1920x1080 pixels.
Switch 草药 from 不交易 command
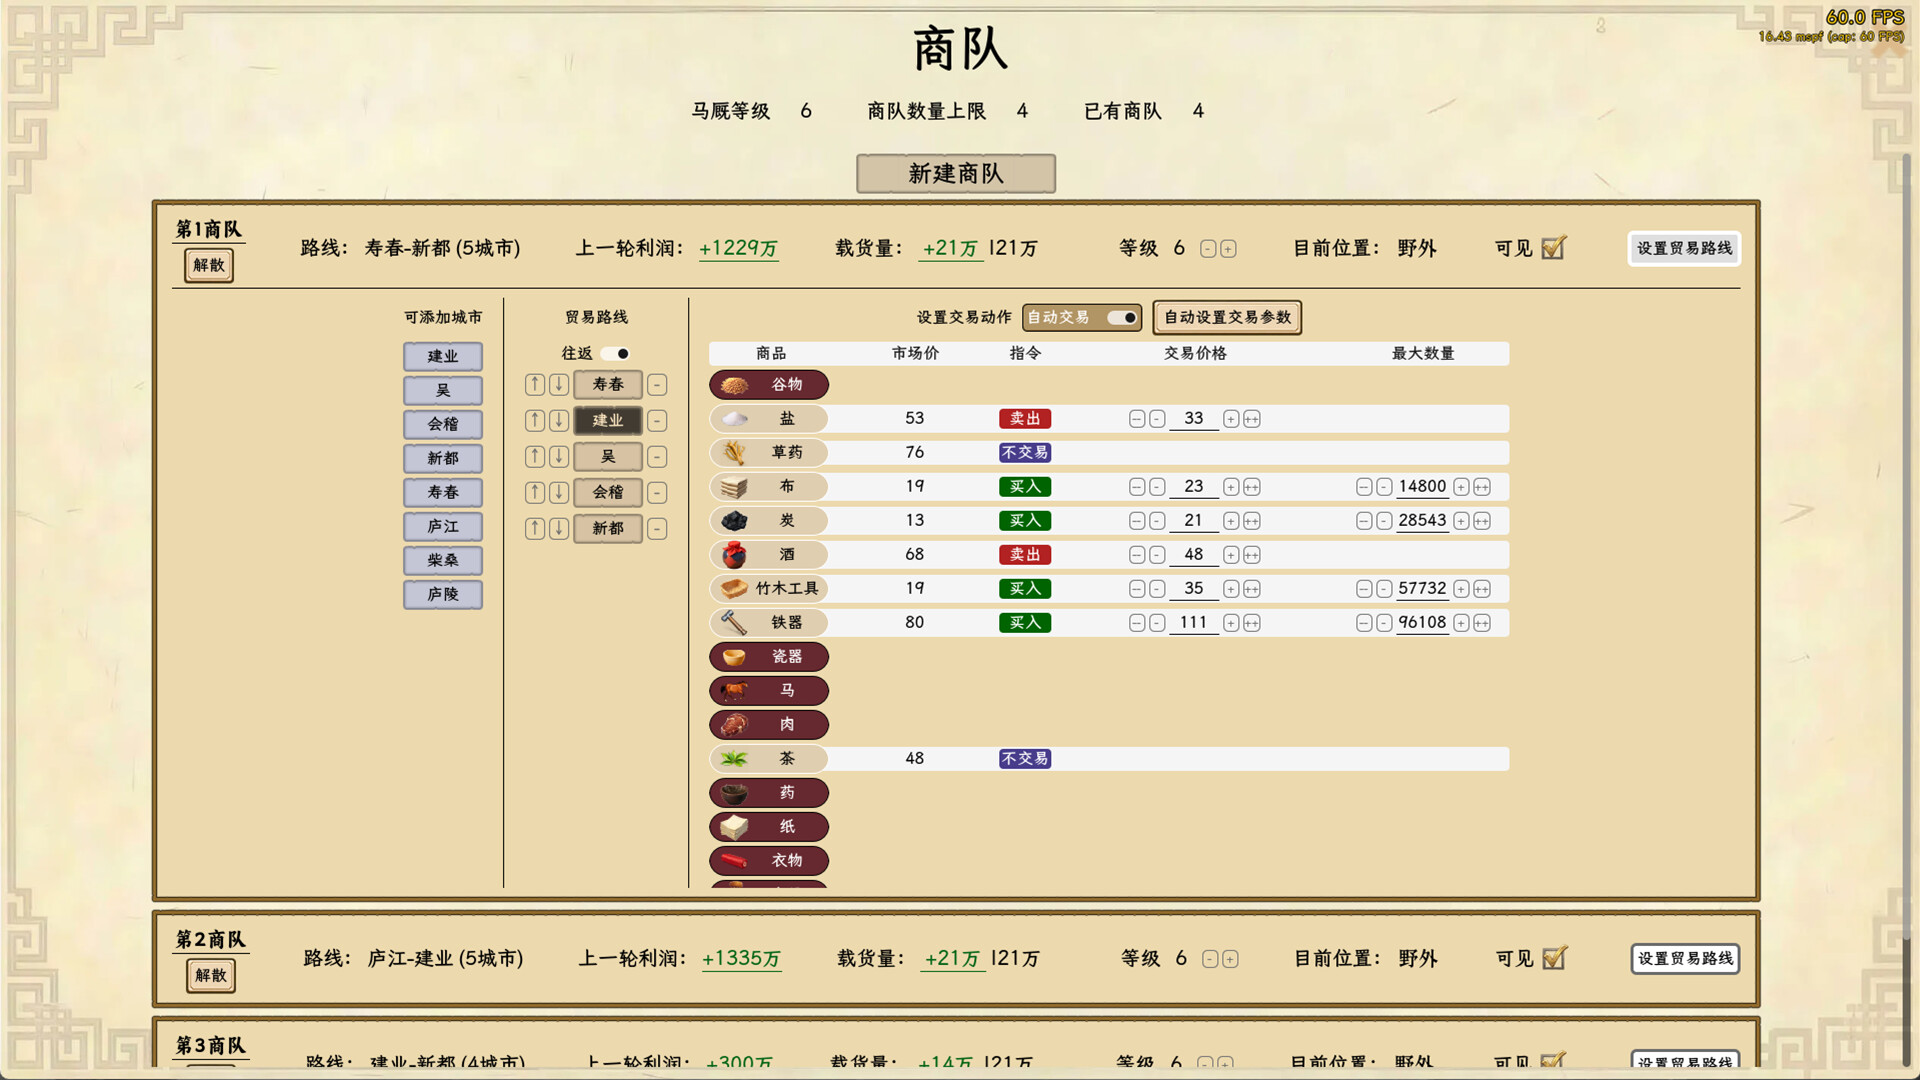tap(1024, 452)
